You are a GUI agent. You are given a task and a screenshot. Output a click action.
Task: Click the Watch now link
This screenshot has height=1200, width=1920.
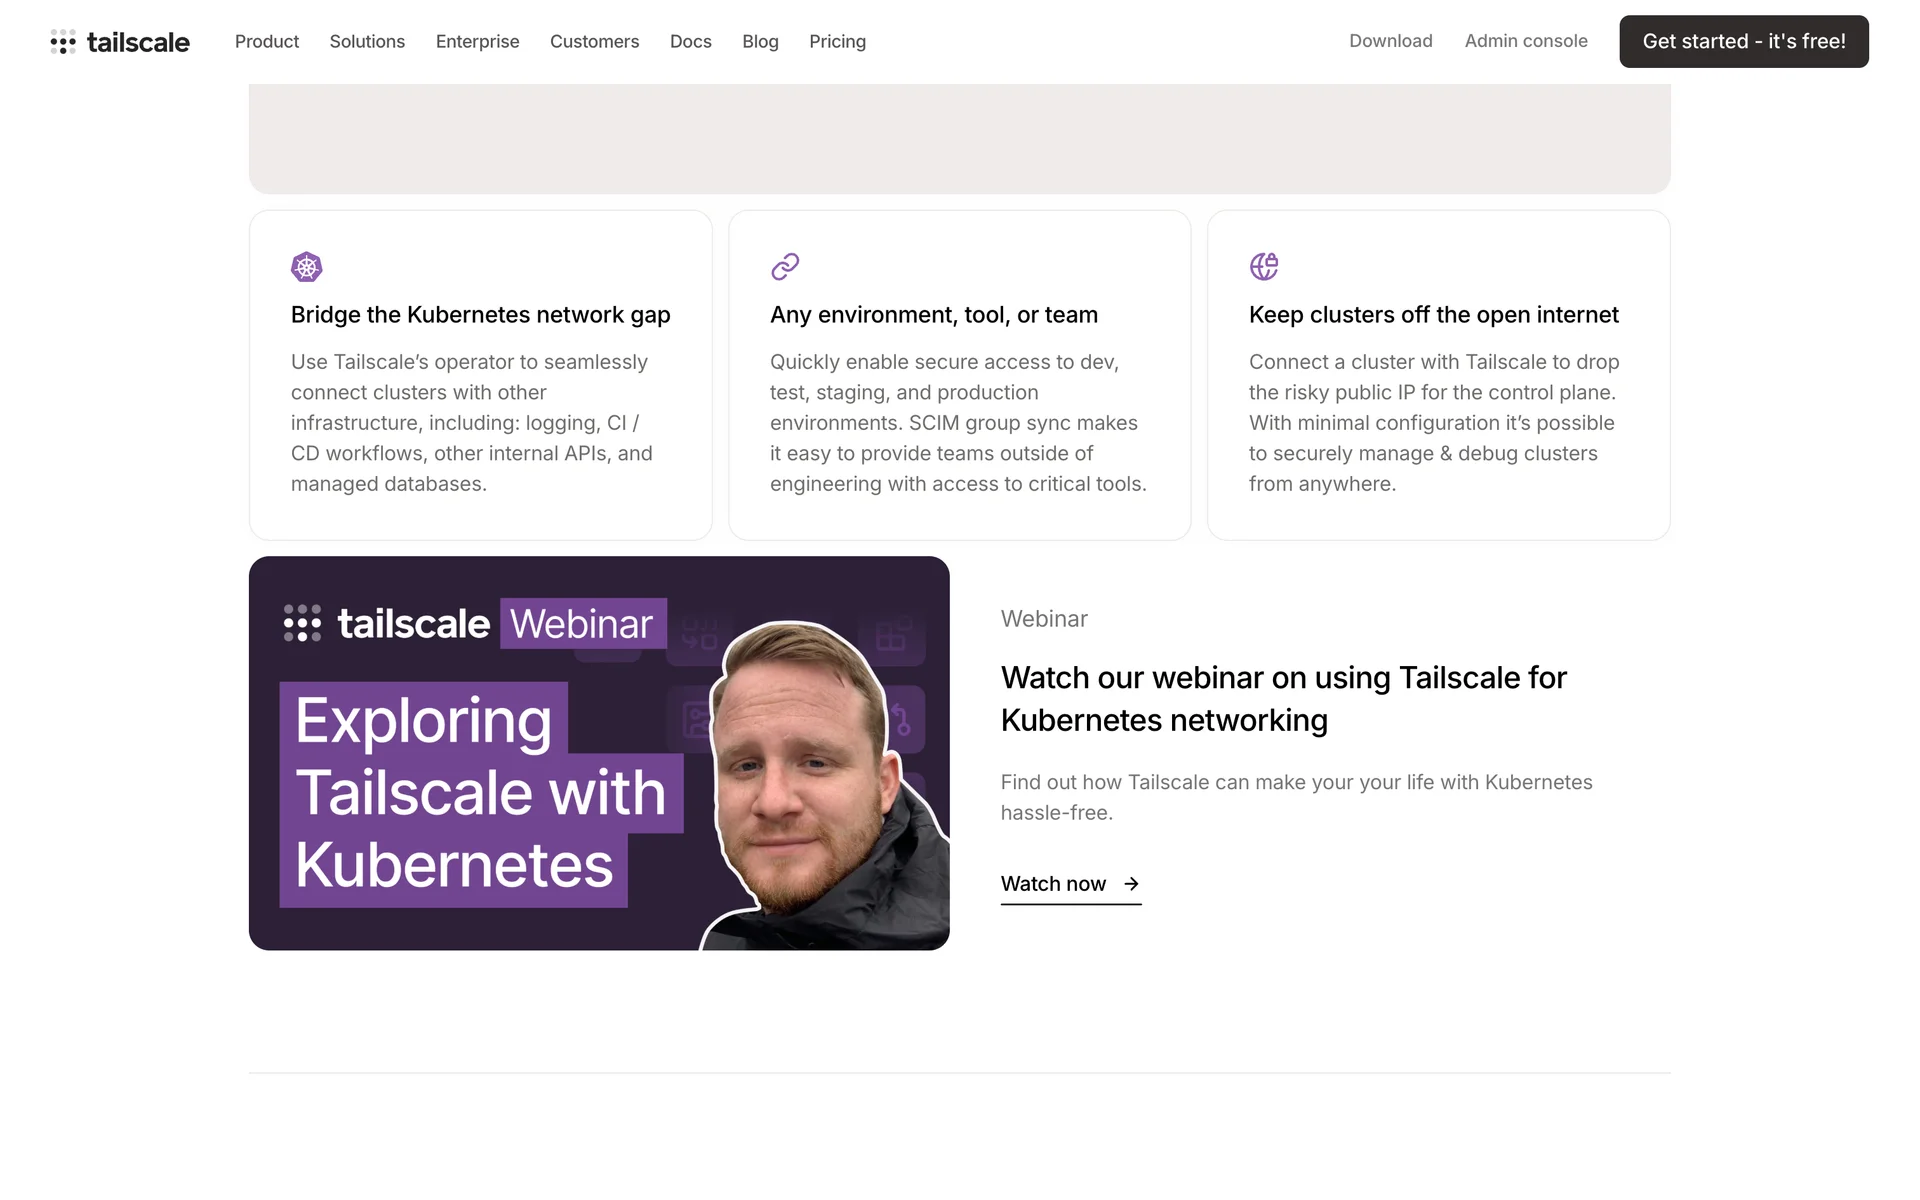click(x=1054, y=884)
